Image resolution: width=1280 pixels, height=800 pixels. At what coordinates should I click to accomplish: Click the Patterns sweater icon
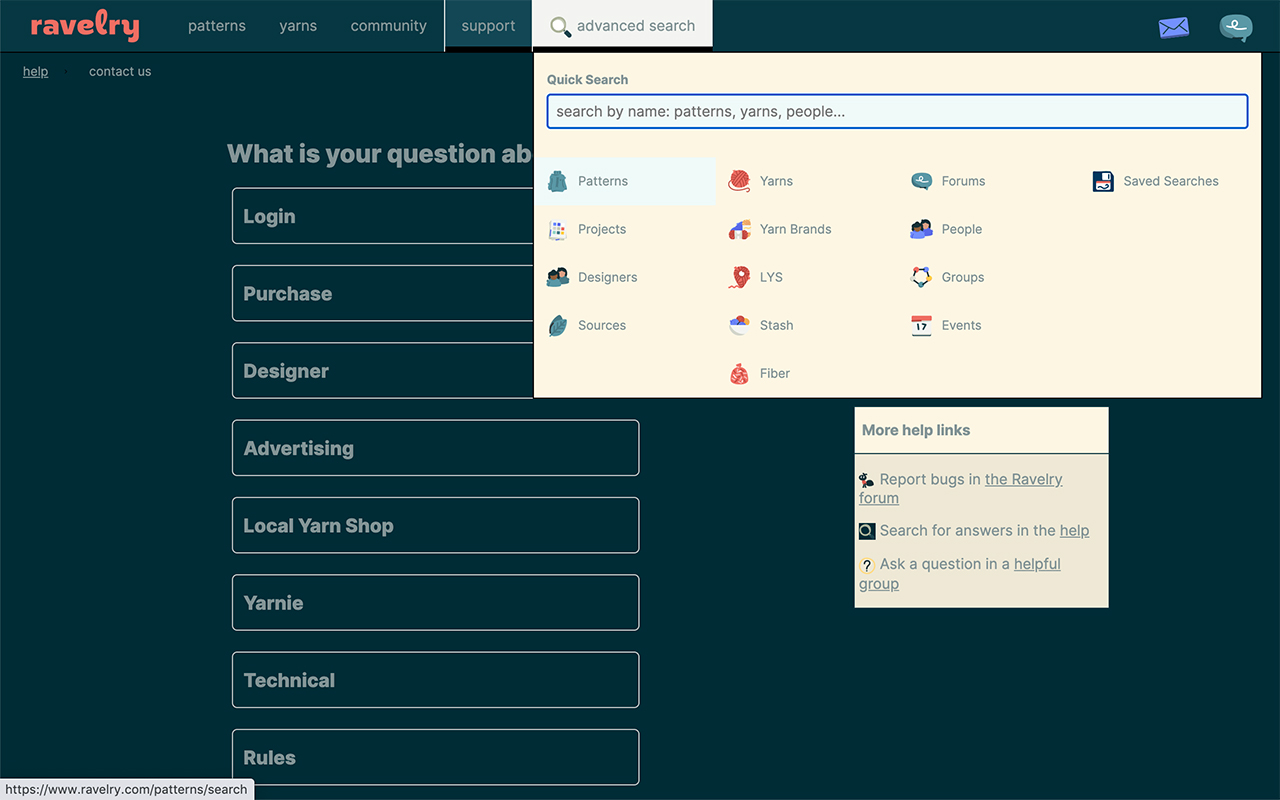point(558,181)
